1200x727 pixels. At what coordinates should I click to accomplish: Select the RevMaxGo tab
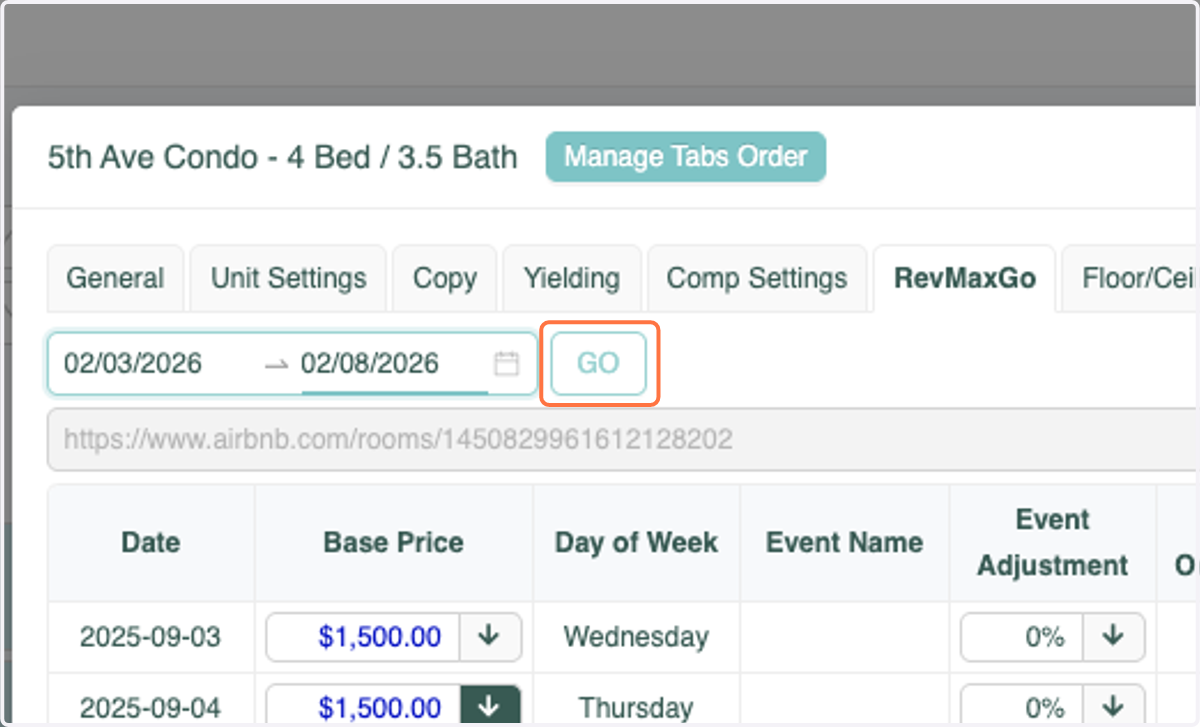click(x=964, y=278)
